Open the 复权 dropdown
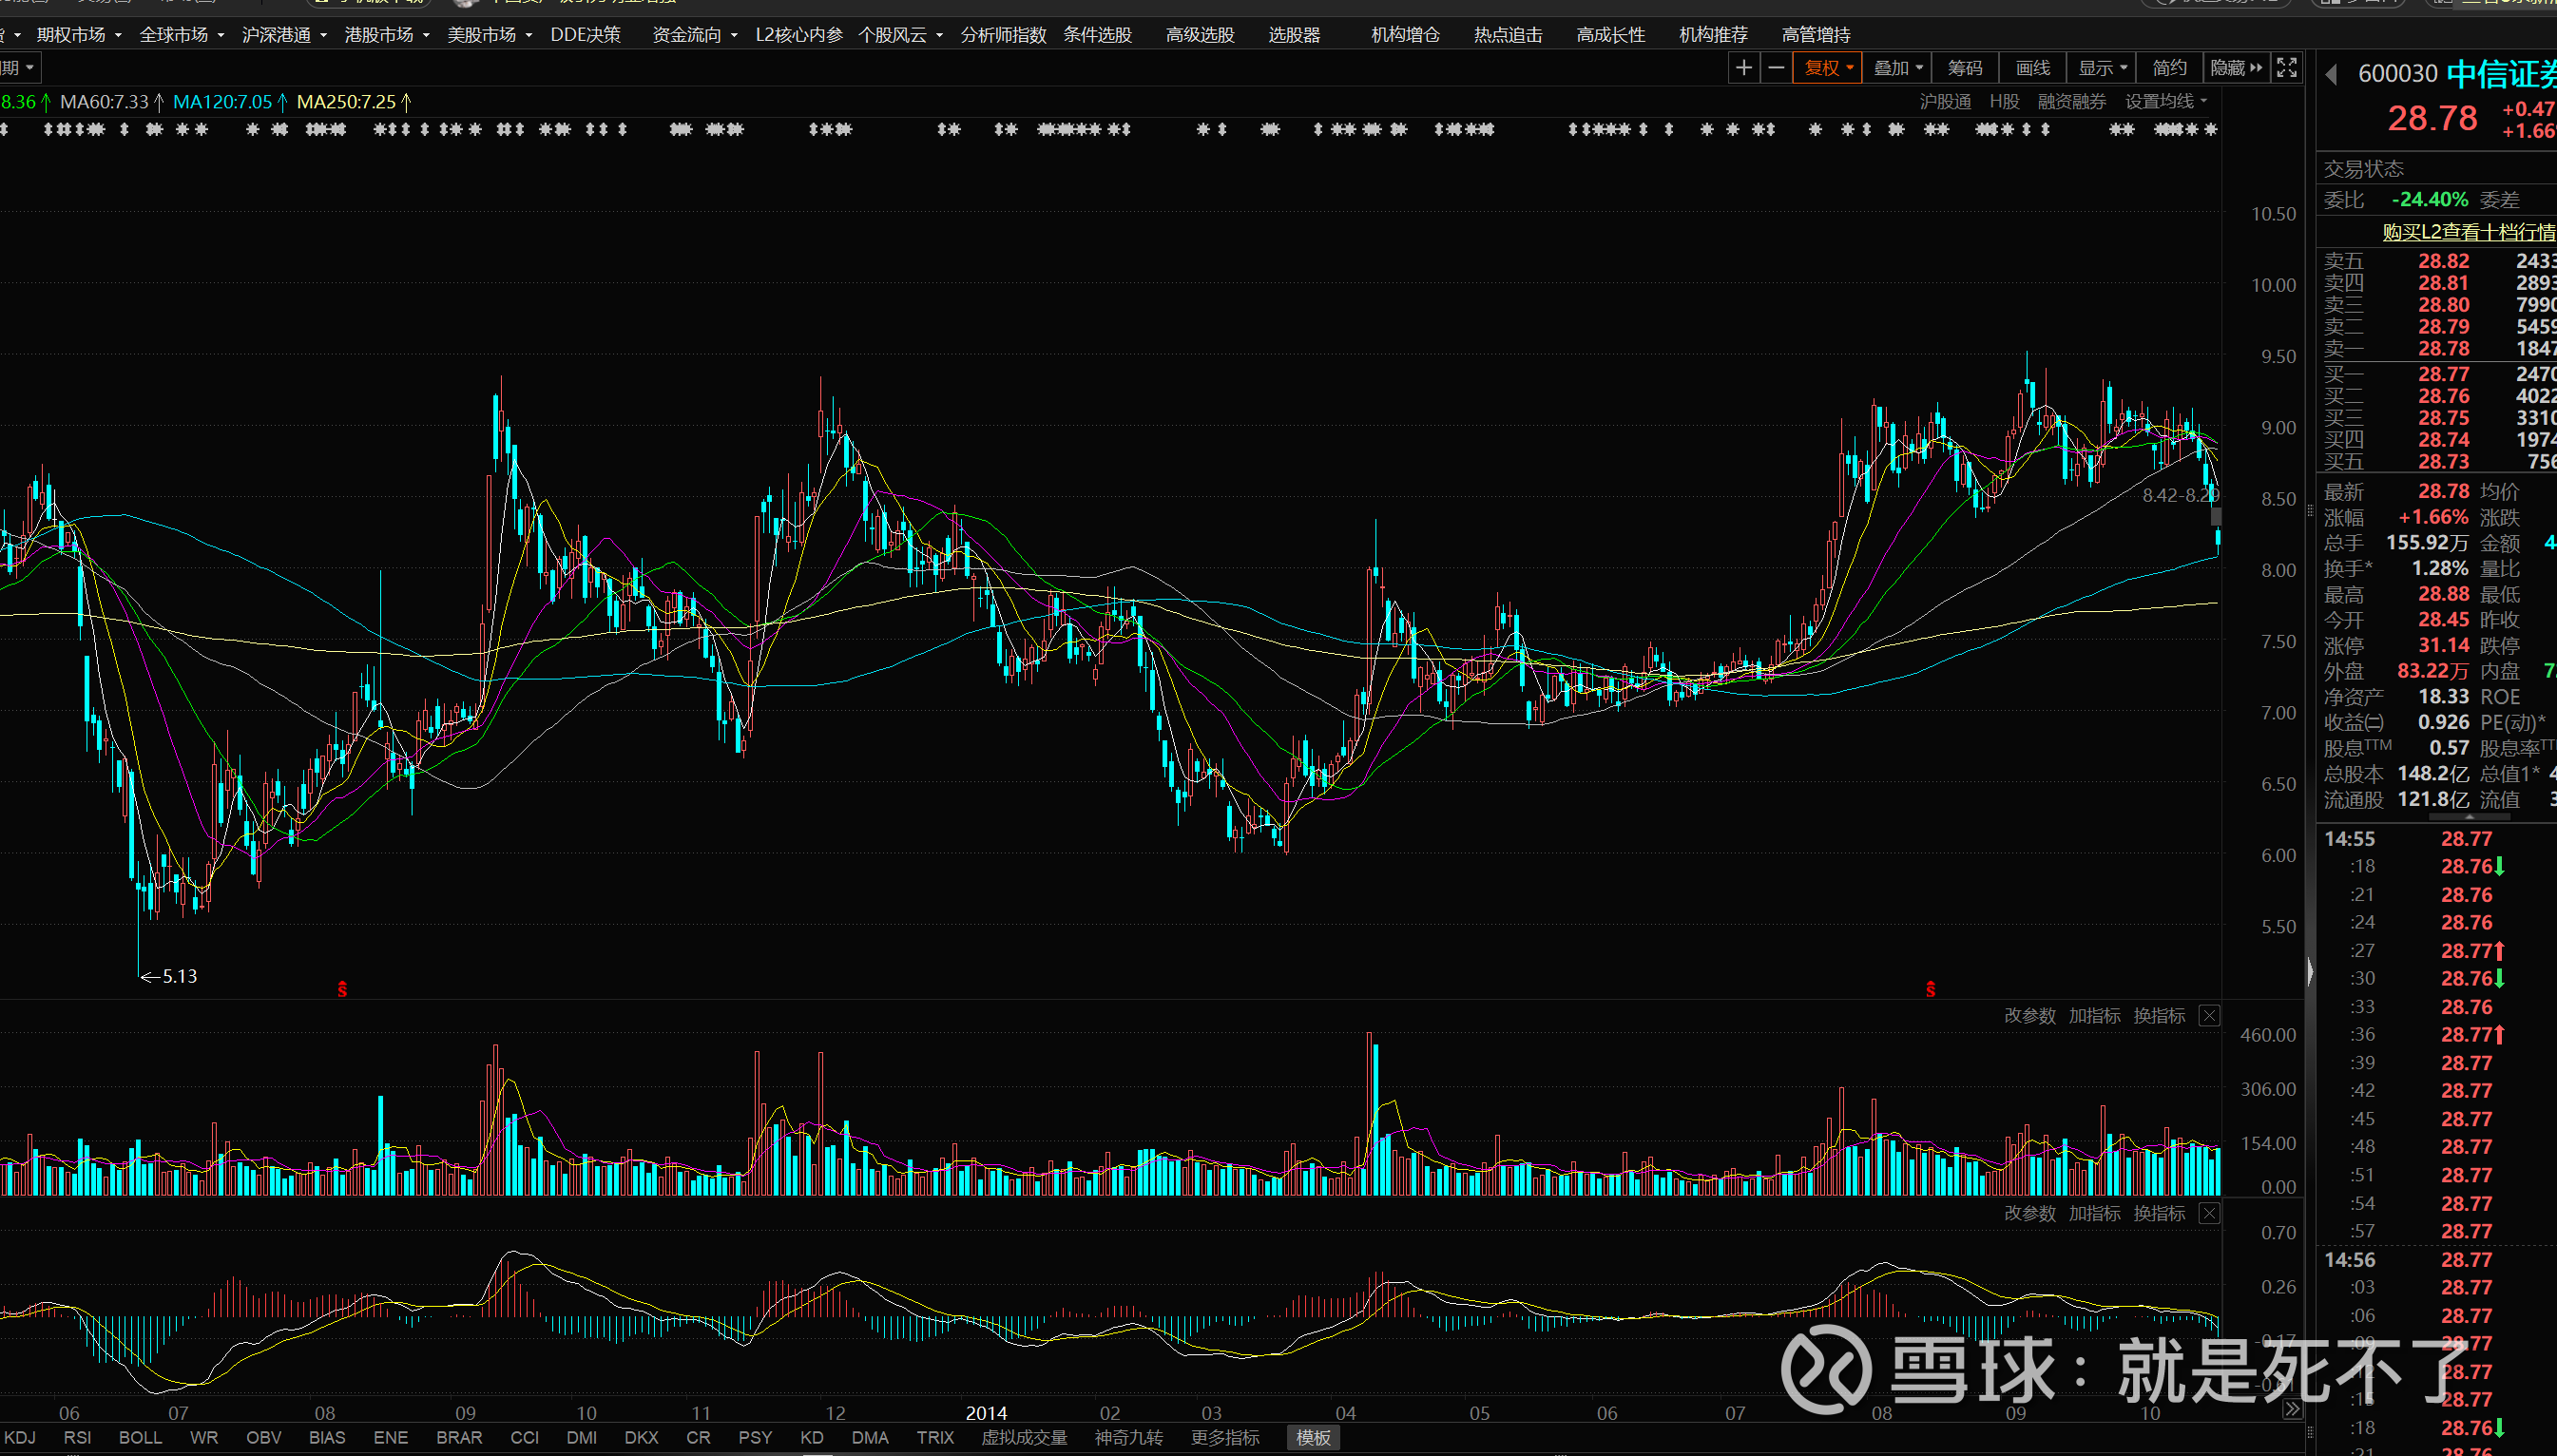 click(1827, 68)
